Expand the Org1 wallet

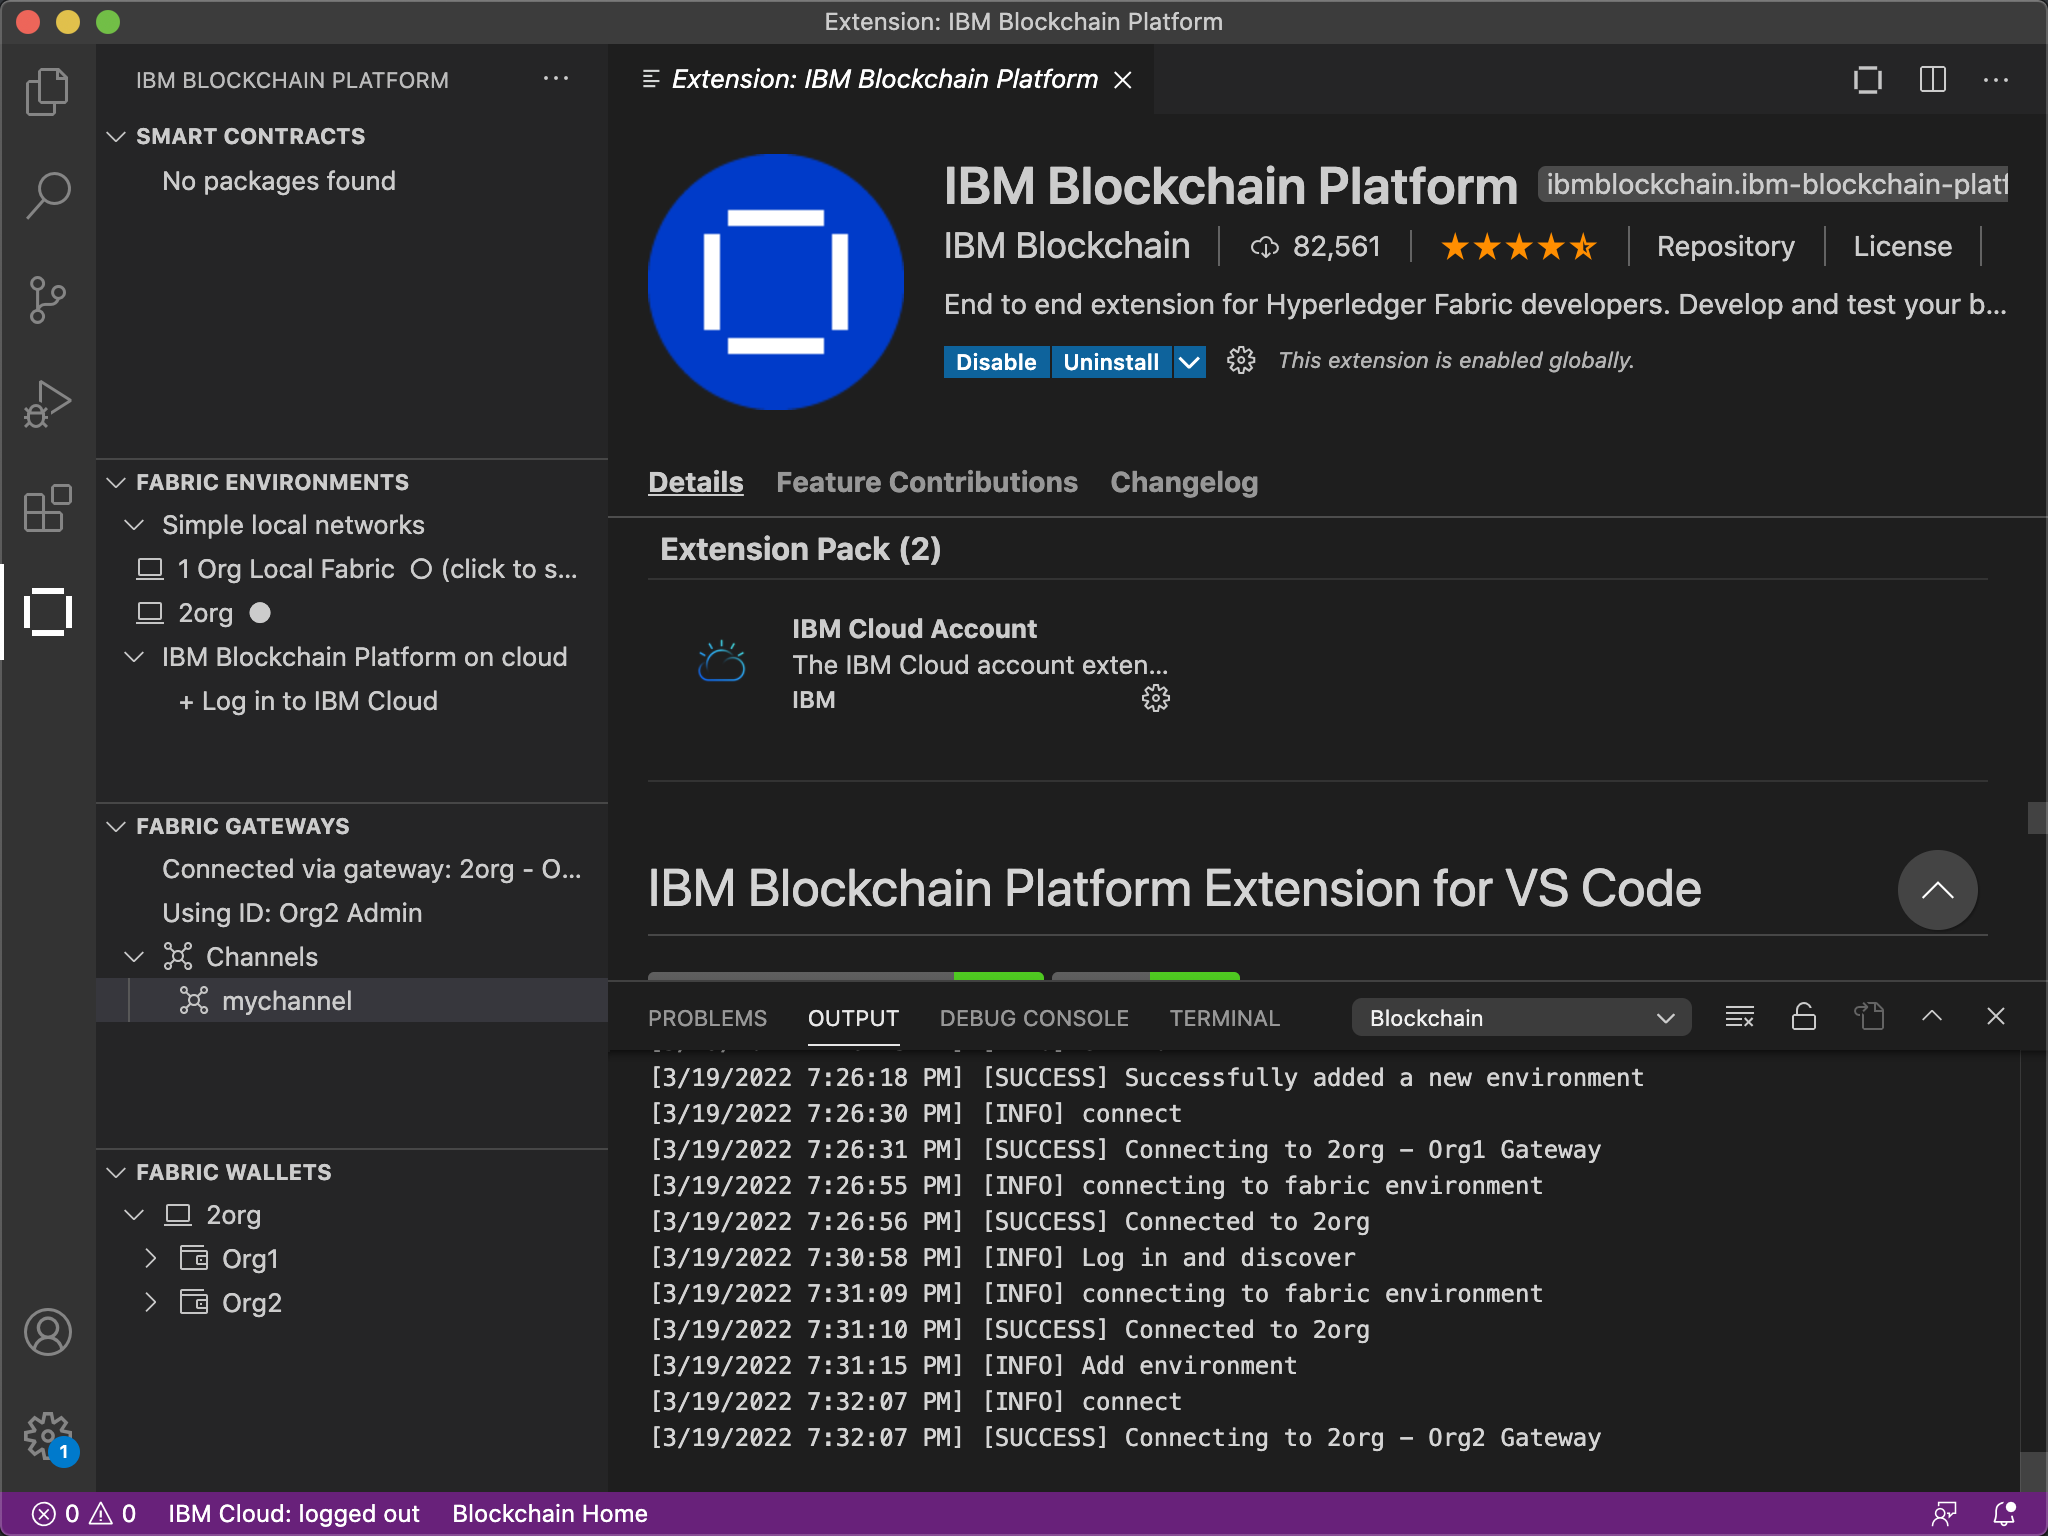click(150, 1259)
